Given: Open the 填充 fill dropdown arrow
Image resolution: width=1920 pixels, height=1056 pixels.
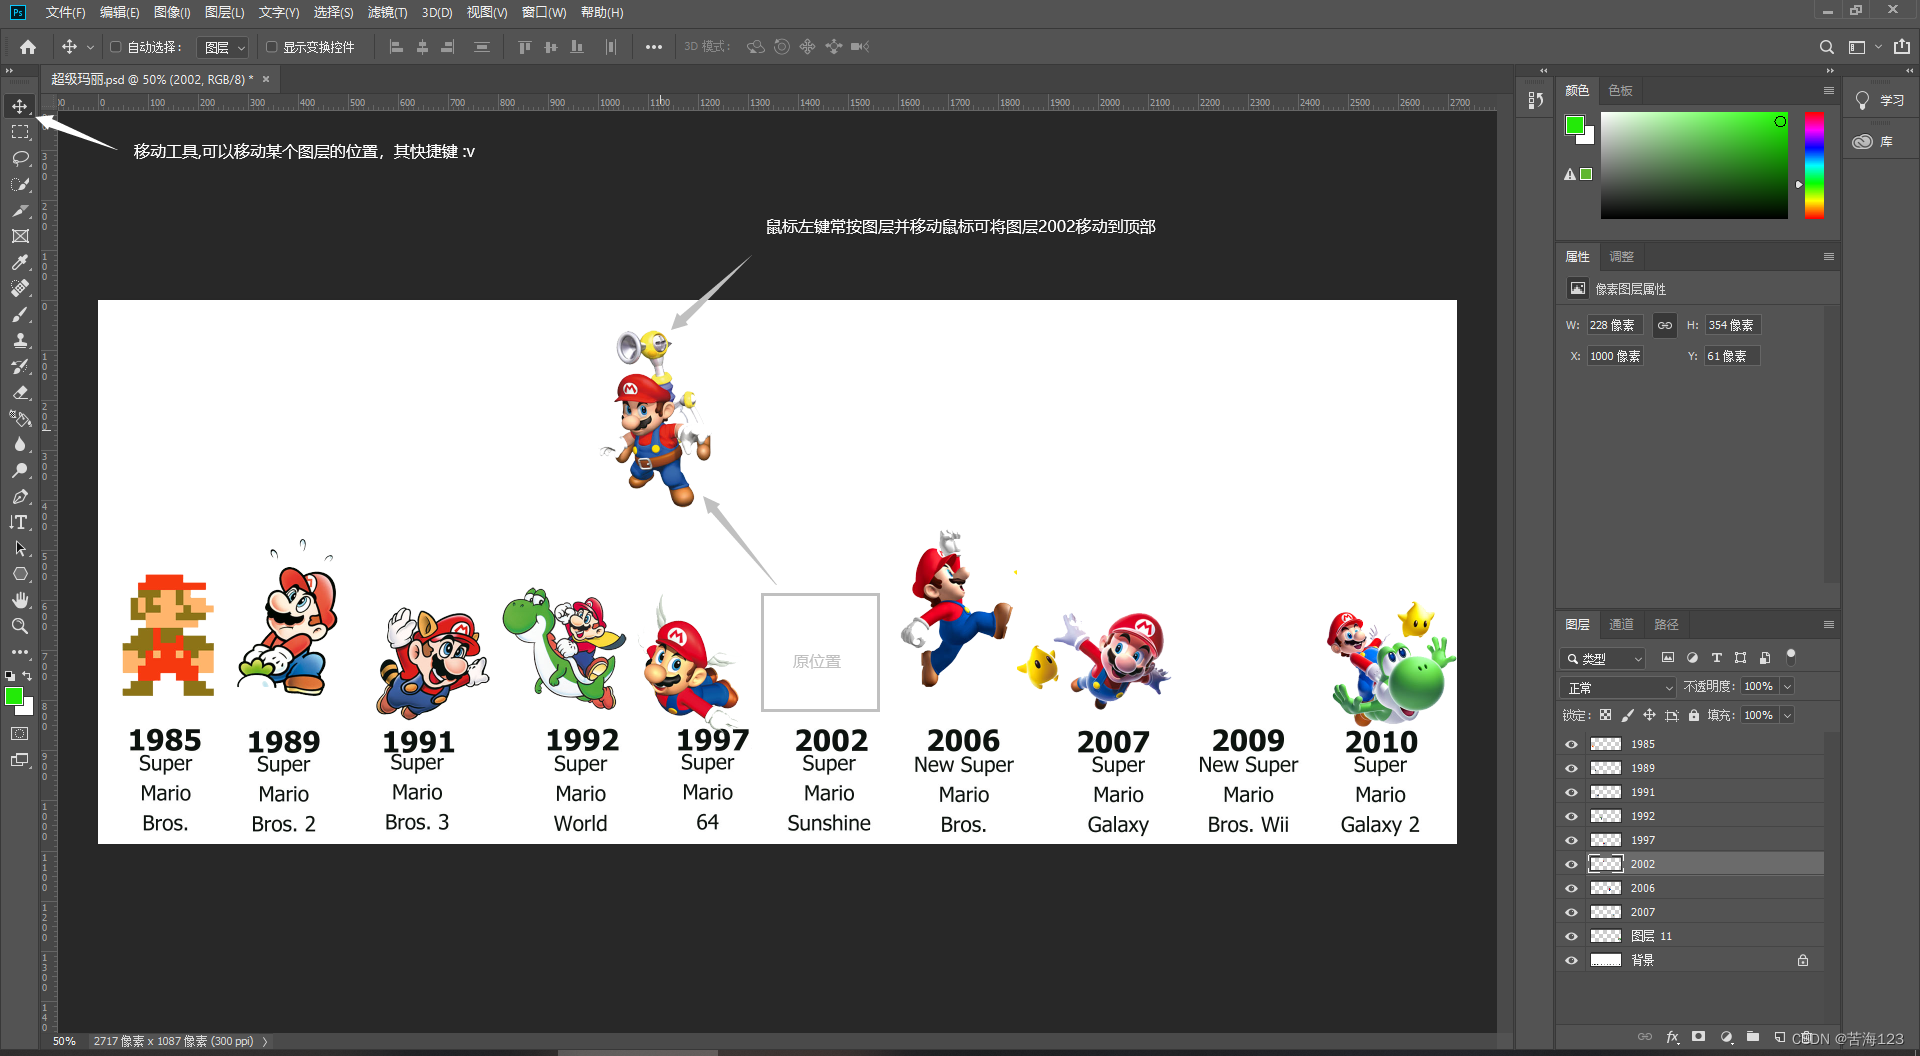Looking at the screenshot, I should (x=1787, y=715).
